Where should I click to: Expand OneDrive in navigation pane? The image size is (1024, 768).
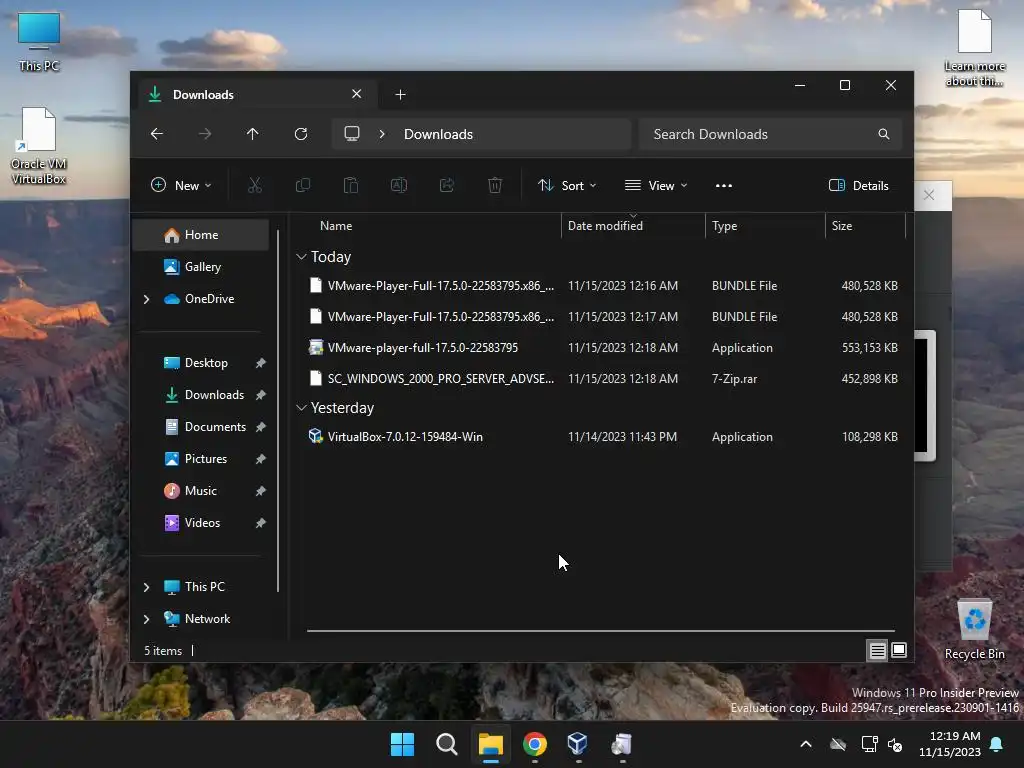pyautogui.click(x=146, y=299)
